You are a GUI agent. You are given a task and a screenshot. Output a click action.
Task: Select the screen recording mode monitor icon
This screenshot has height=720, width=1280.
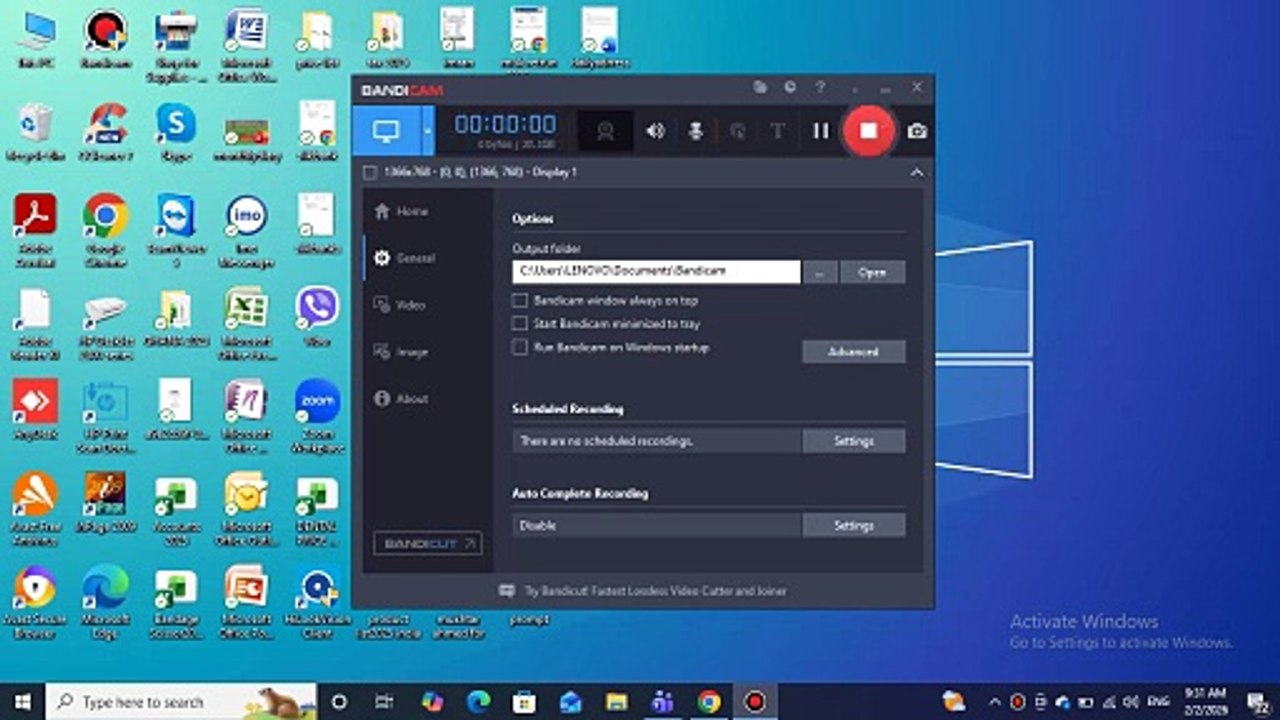(386, 131)
